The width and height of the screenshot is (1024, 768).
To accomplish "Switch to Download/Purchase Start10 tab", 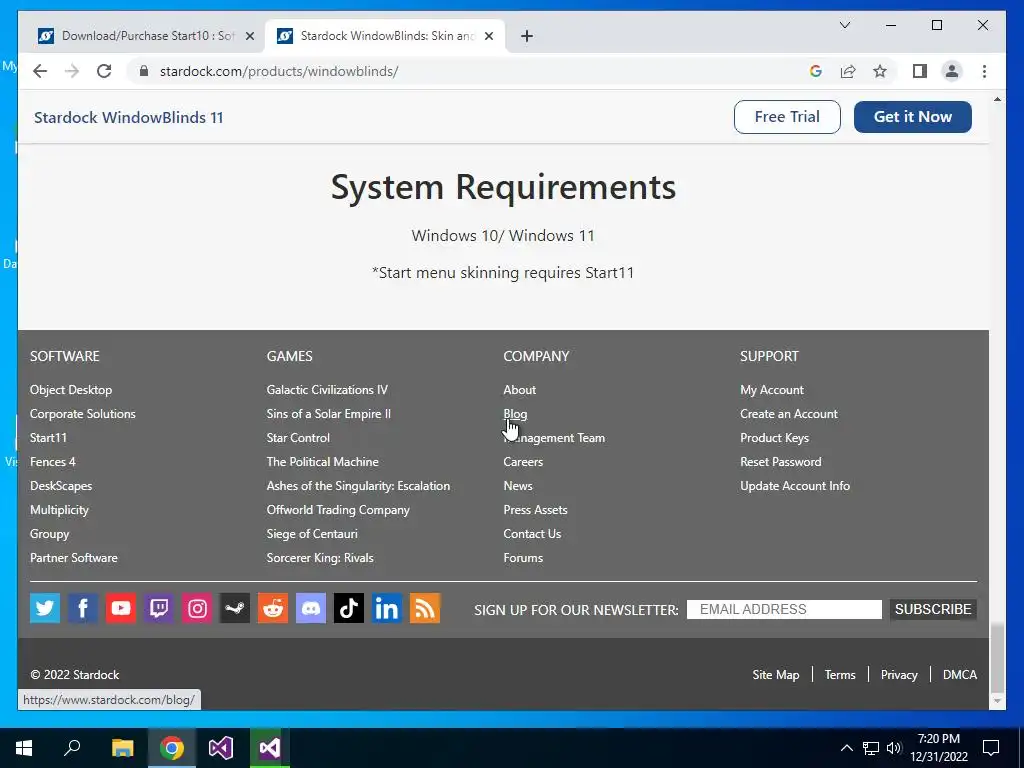I will tap(146, 36).
